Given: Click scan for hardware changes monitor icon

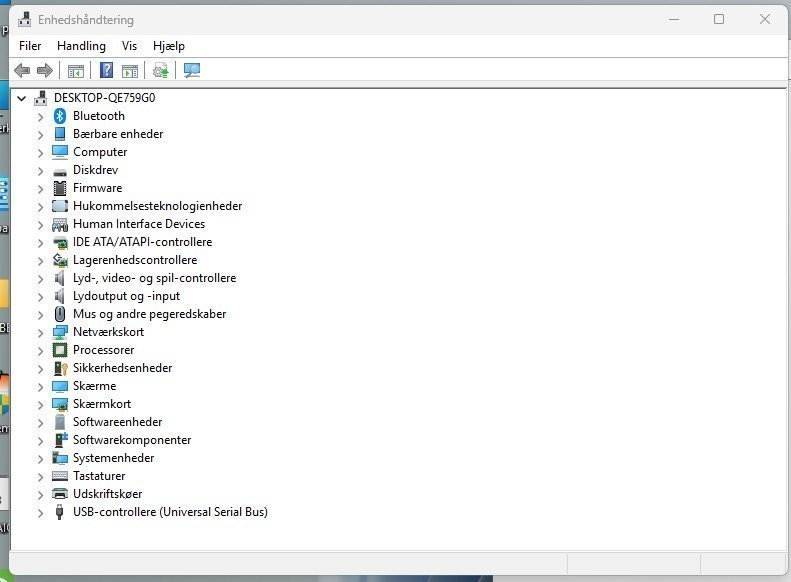Looking at the screenshot, I should [192, 70].
